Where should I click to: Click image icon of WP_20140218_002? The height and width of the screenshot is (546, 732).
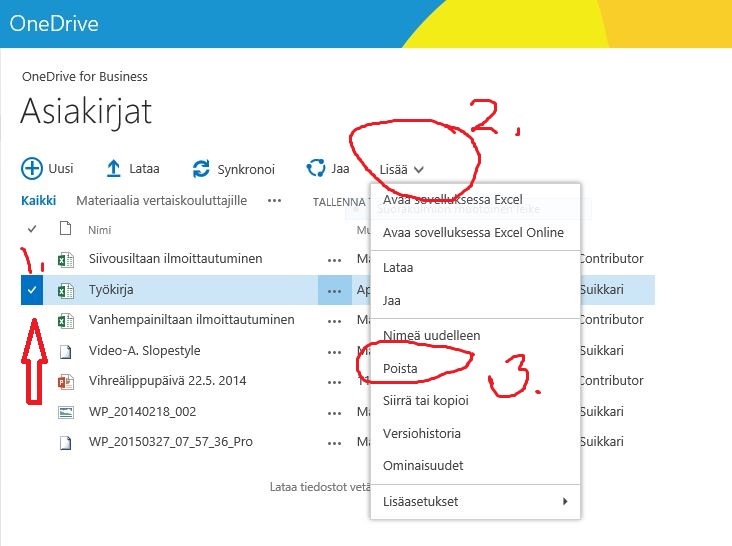[x=66, y=412]
